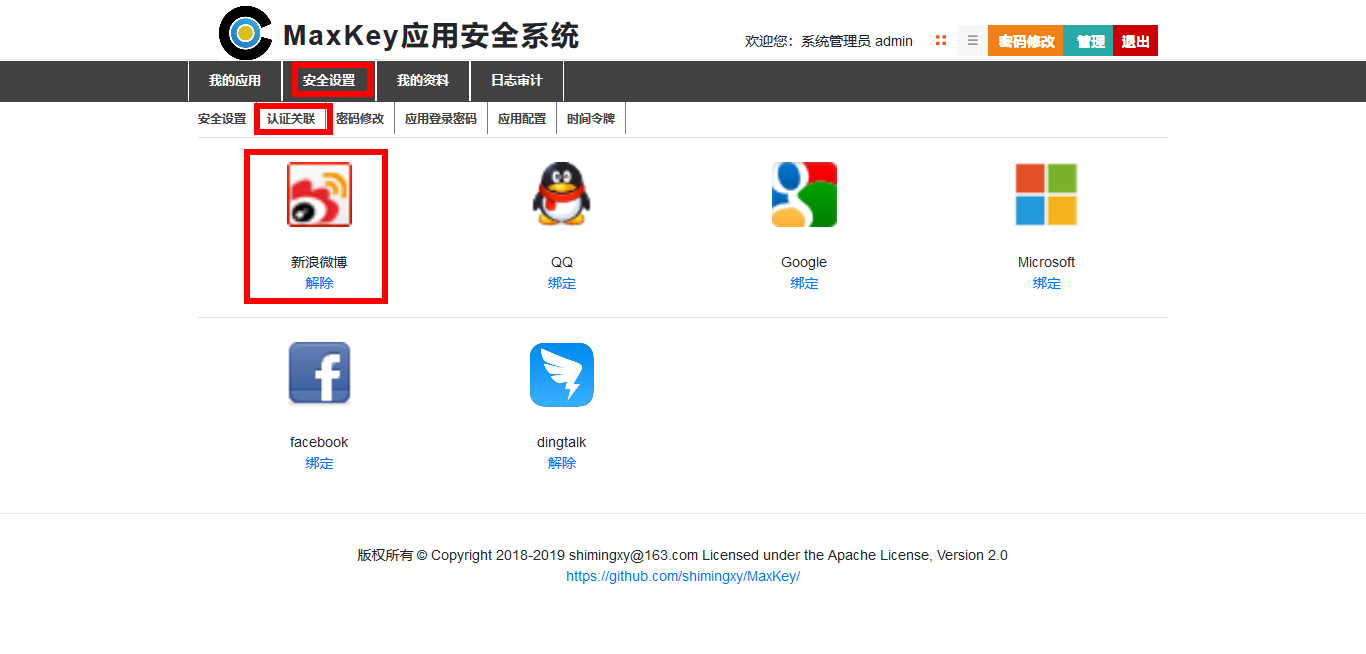The height and width of the screenshot is (654, 1366).
Task: Unbind 新浪微博 via the 解除 link
Action: point(319,283)
